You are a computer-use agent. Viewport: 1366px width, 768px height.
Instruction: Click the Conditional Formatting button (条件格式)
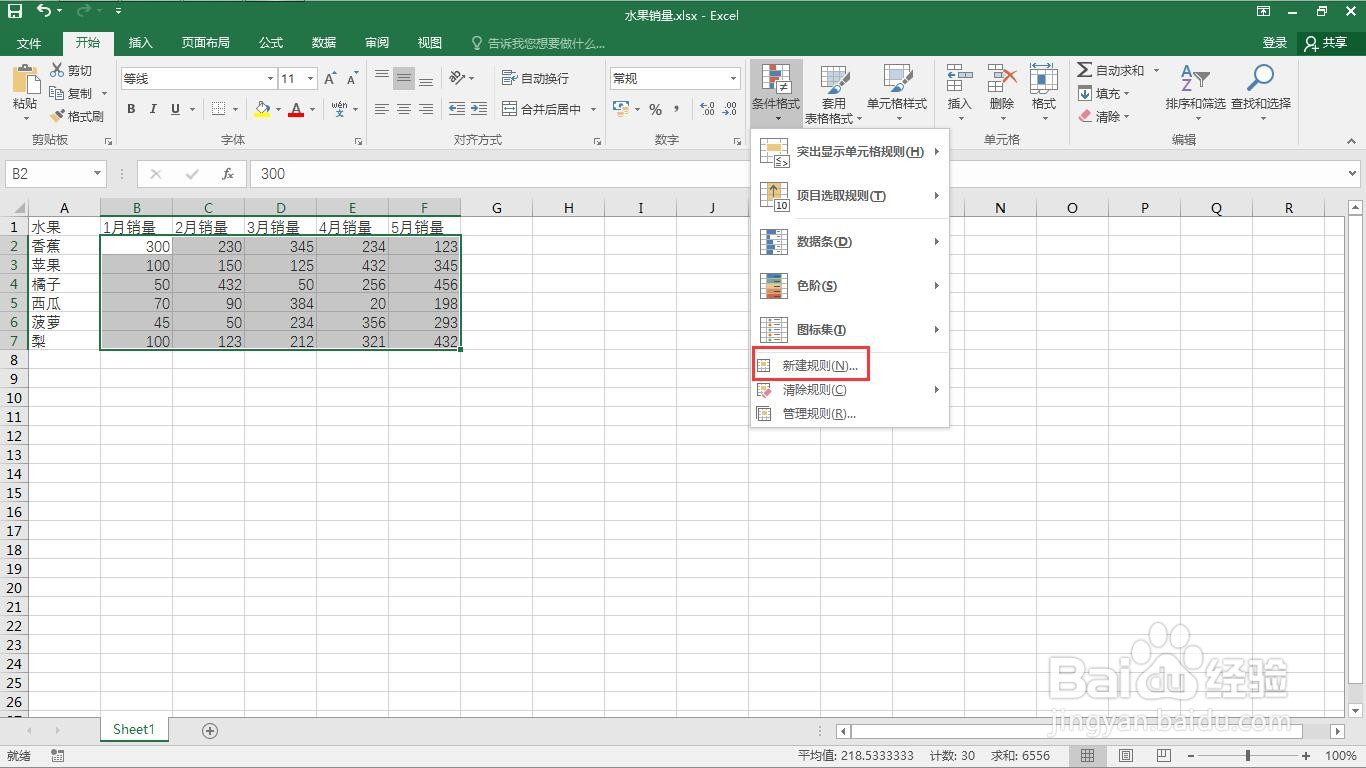[x=776, y=93]
